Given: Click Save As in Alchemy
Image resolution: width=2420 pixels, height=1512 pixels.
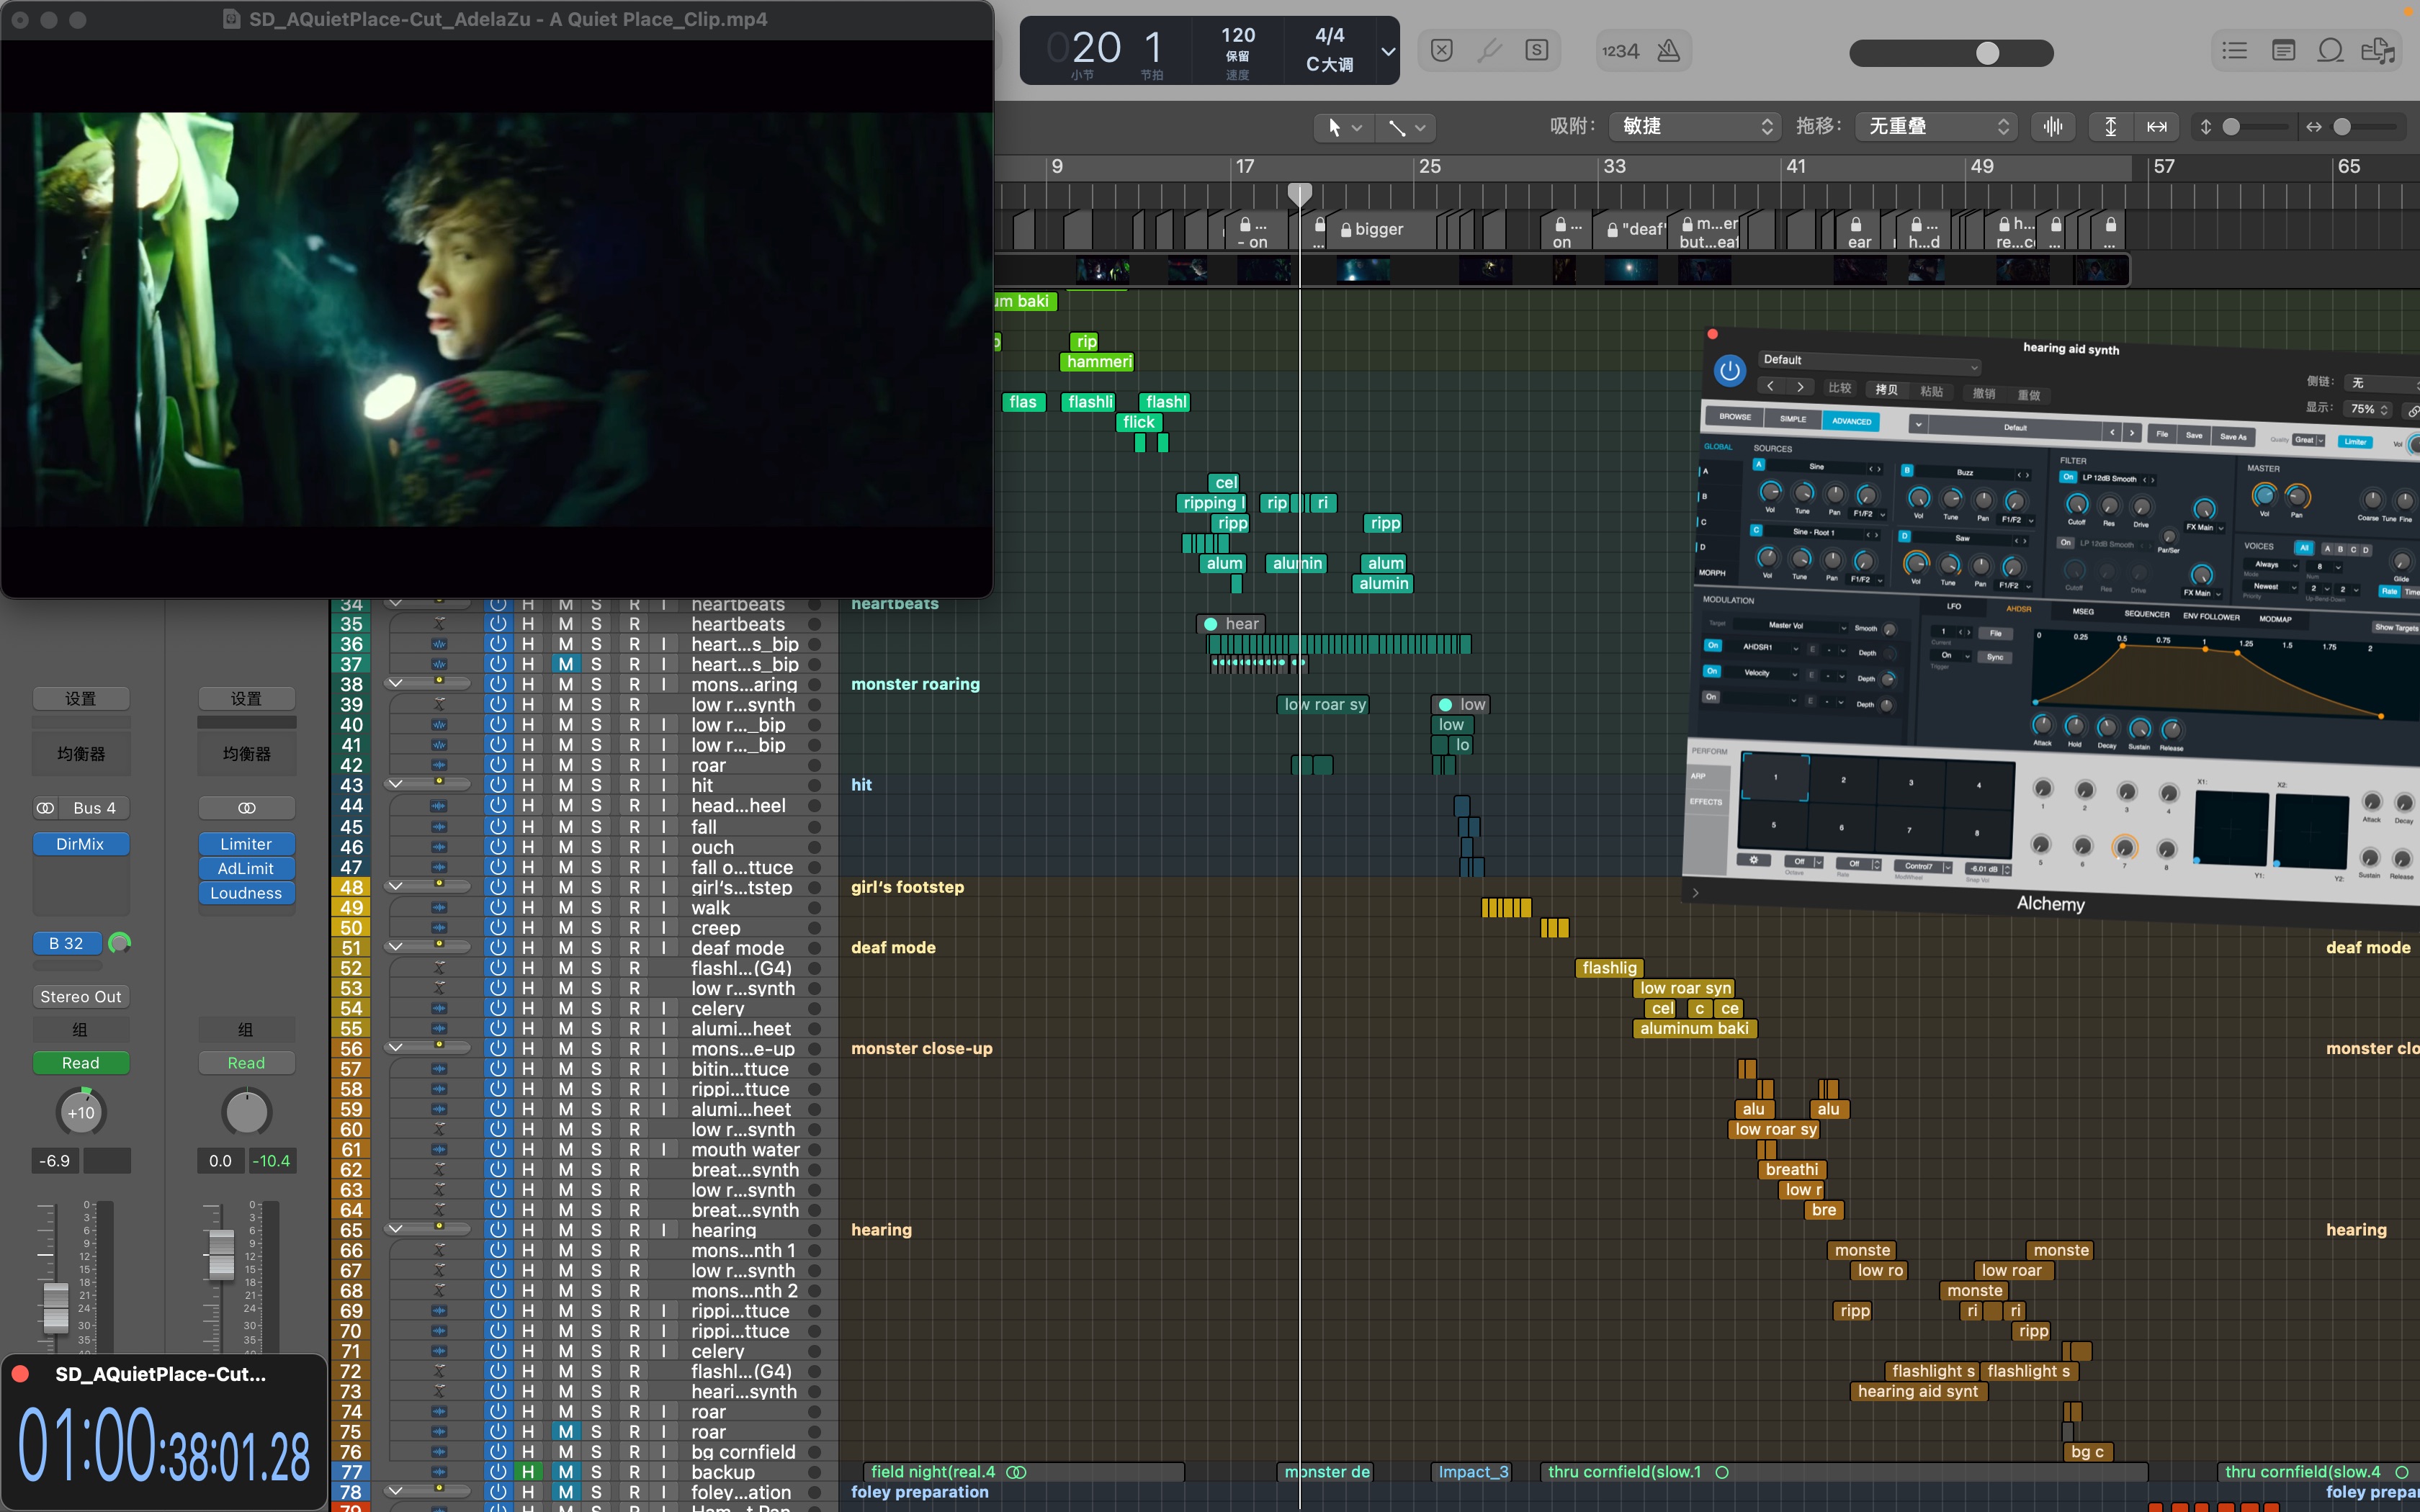Looking at the screenshot, I should pyautogui.click(x=2233, y=436).
